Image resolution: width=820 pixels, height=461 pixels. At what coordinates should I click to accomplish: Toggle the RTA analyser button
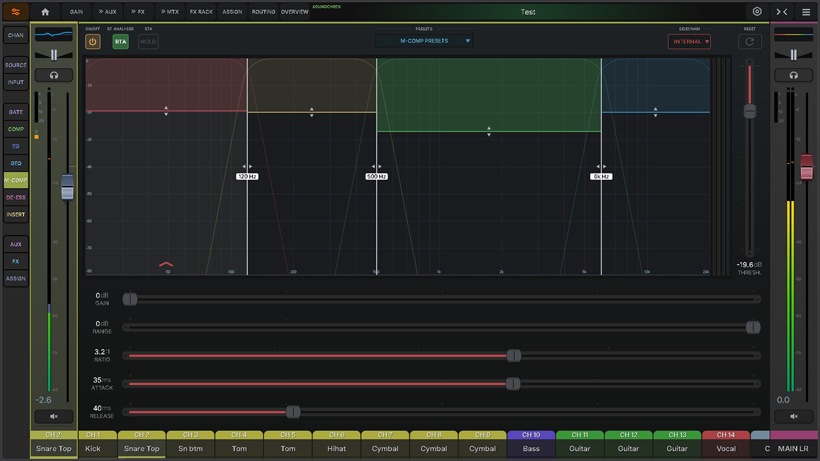[x=120, y=41]
